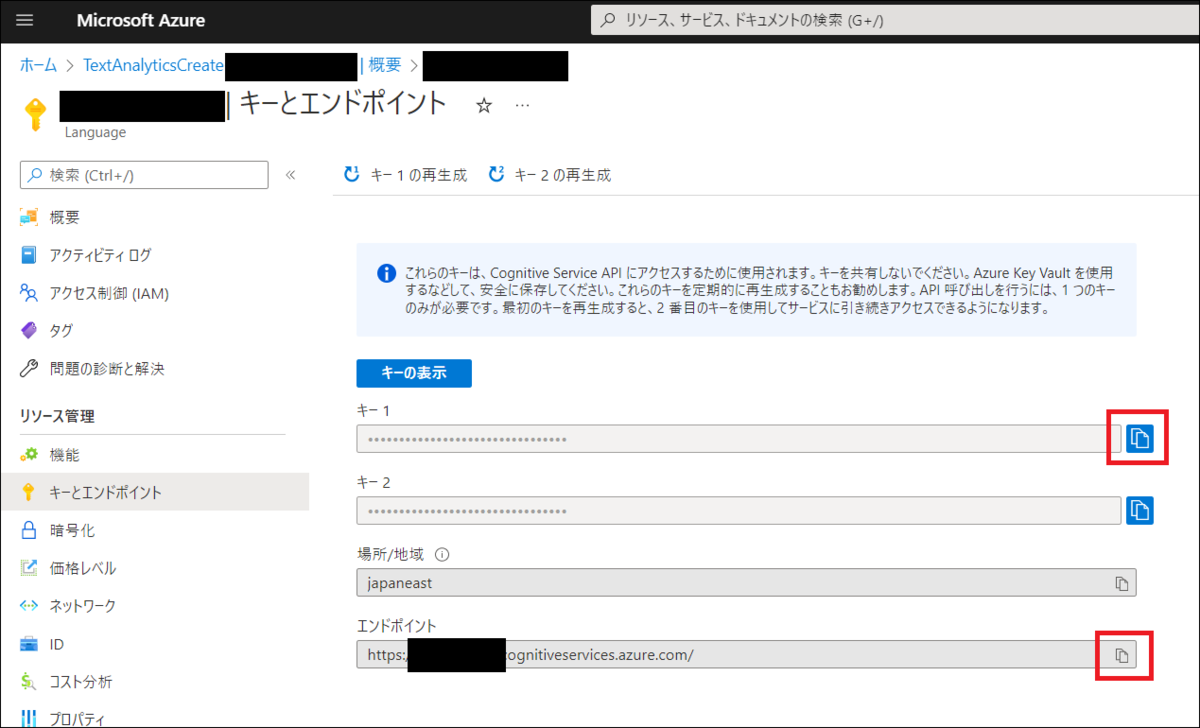Pin the page with the star icon
1200x728 pixels.
coord(484,105)
